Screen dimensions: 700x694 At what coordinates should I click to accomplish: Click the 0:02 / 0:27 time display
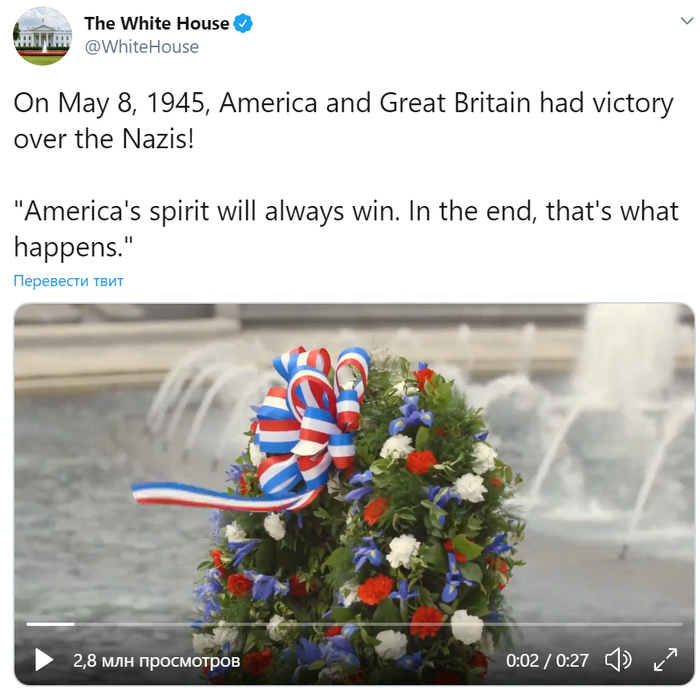[547, 661]
